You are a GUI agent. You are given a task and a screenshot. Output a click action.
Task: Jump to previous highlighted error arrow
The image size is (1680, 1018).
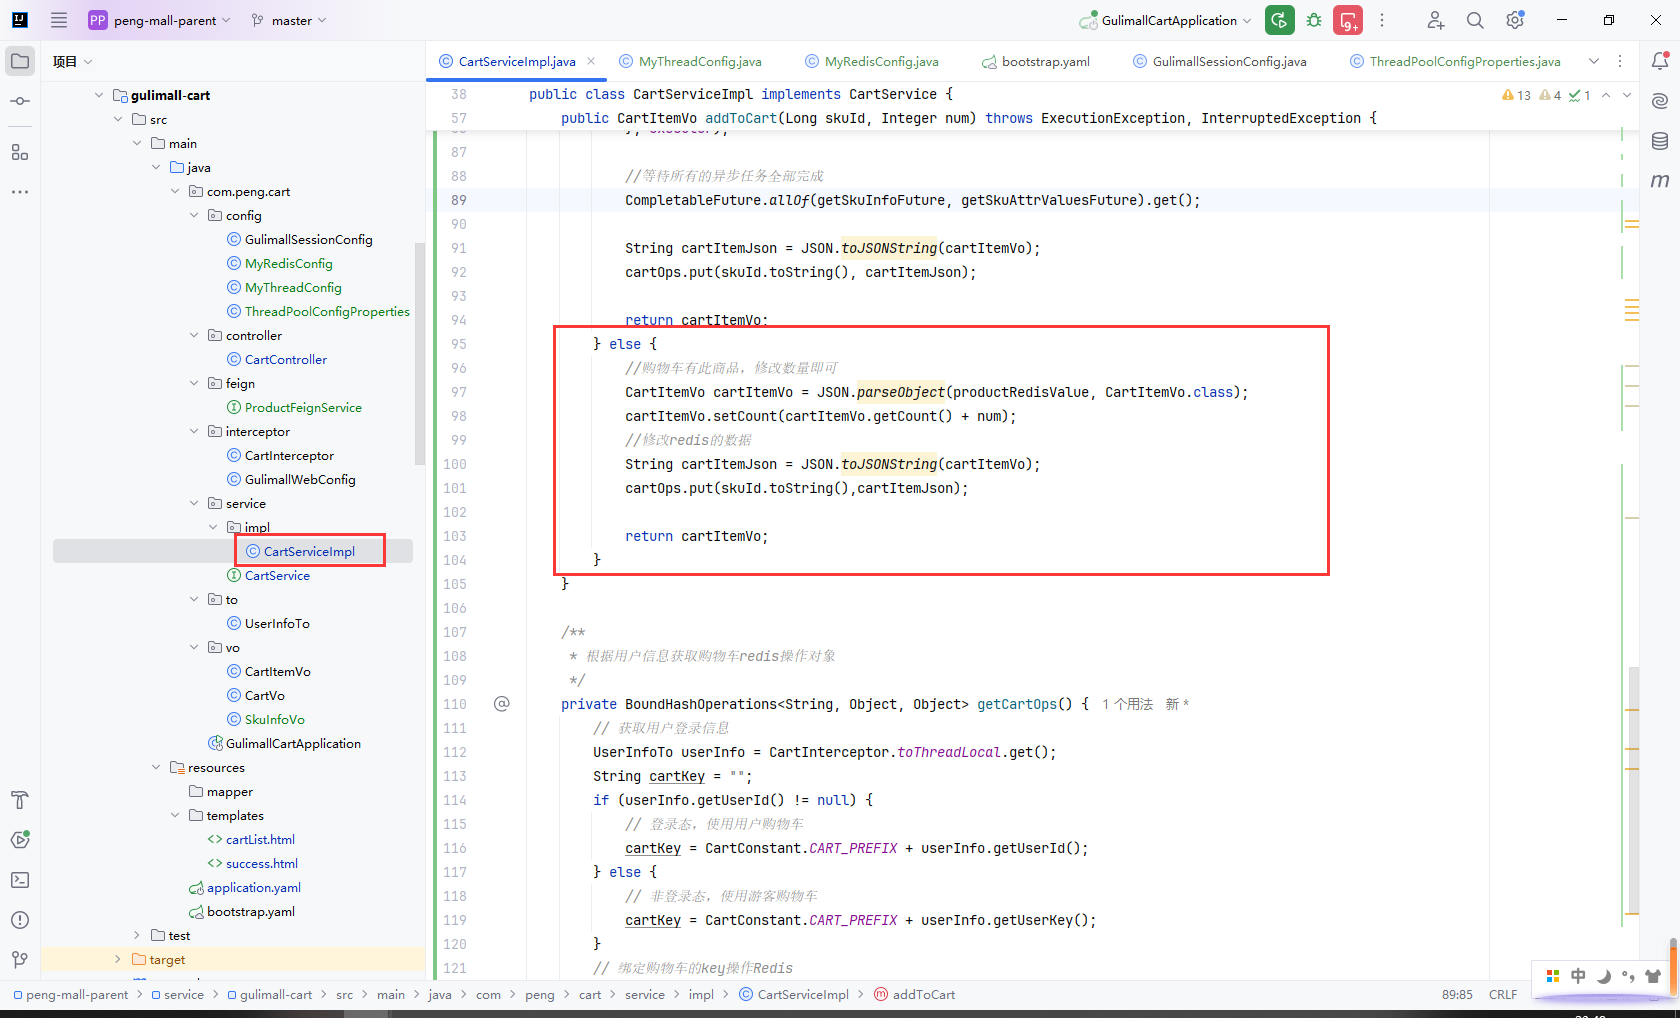(x=1606, y=95)
